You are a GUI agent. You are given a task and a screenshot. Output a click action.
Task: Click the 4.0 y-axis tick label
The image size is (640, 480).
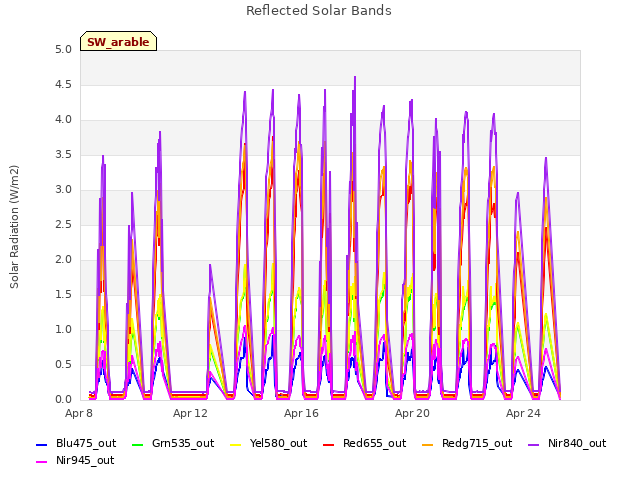[63, 120]
